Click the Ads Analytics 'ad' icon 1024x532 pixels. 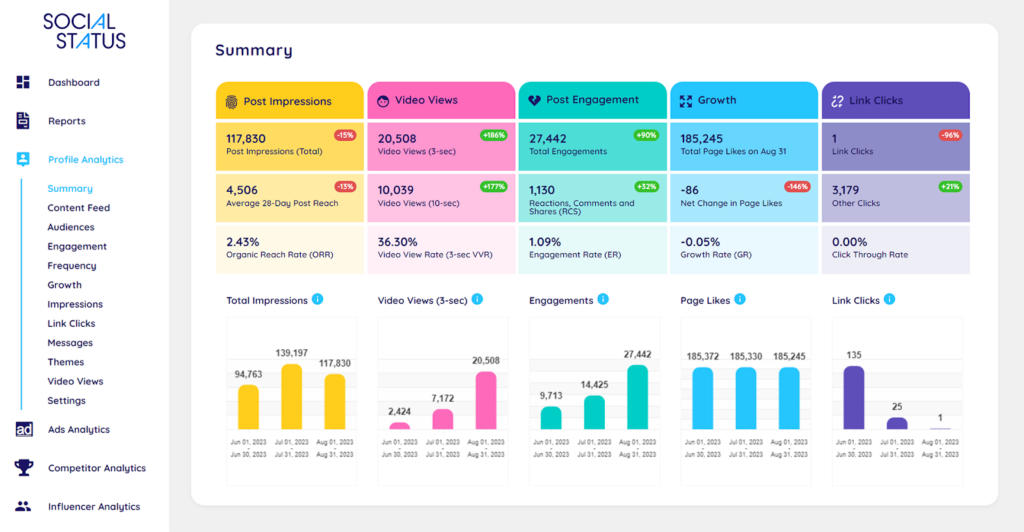23,429
